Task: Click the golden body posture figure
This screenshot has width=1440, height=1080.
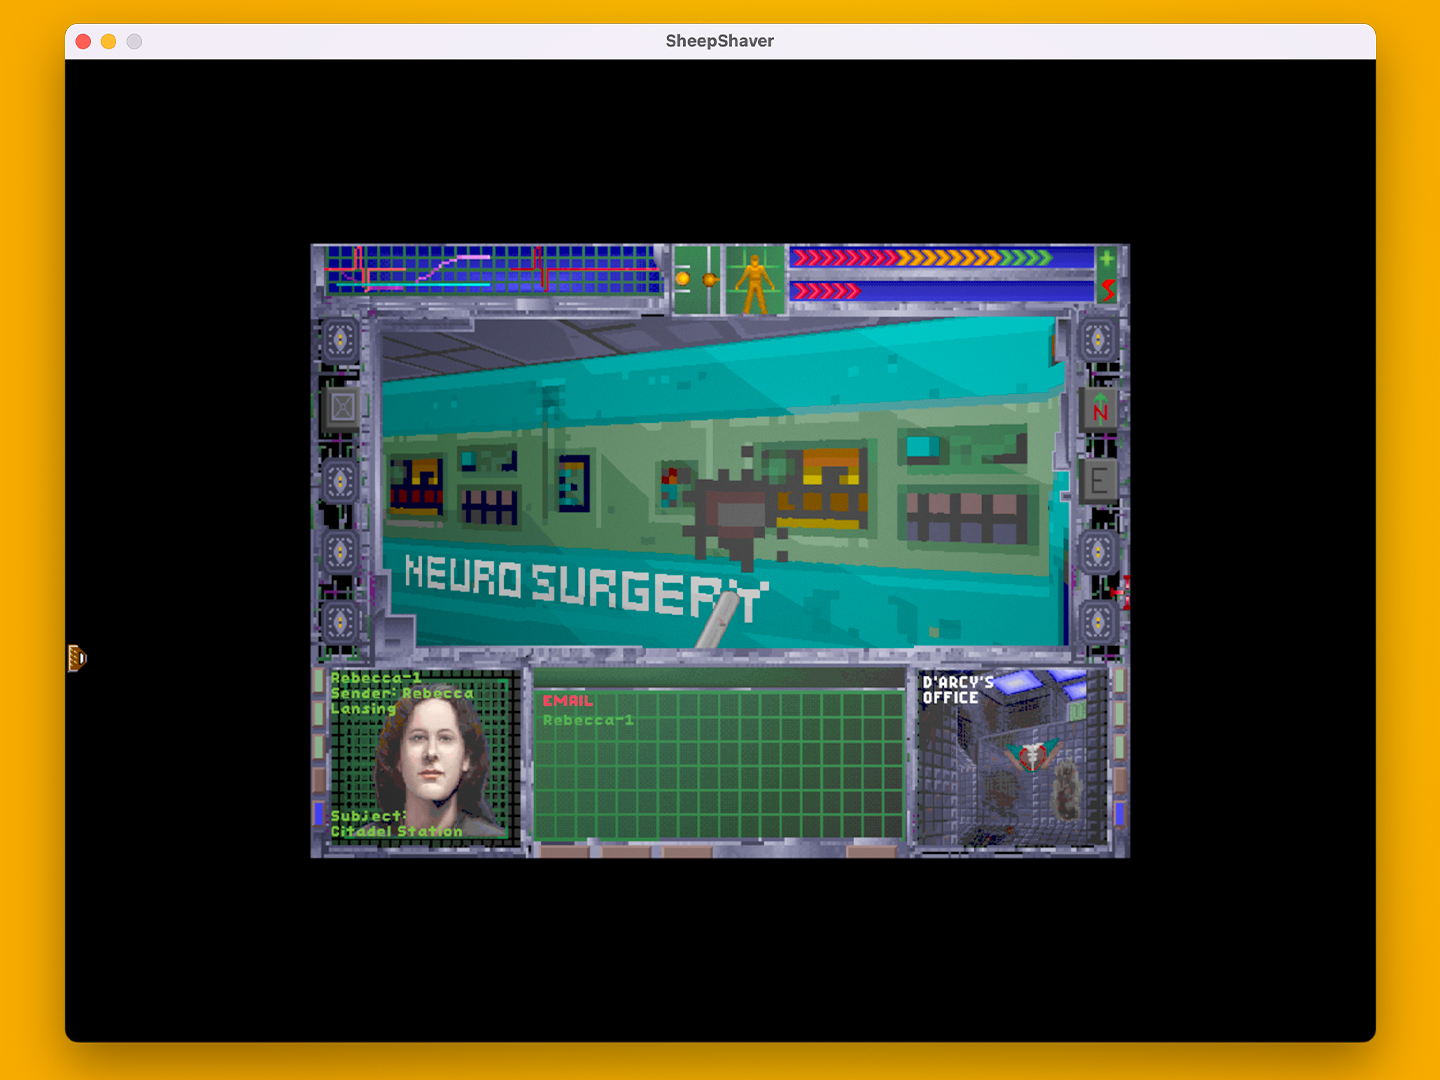Action: click(755, 281)
